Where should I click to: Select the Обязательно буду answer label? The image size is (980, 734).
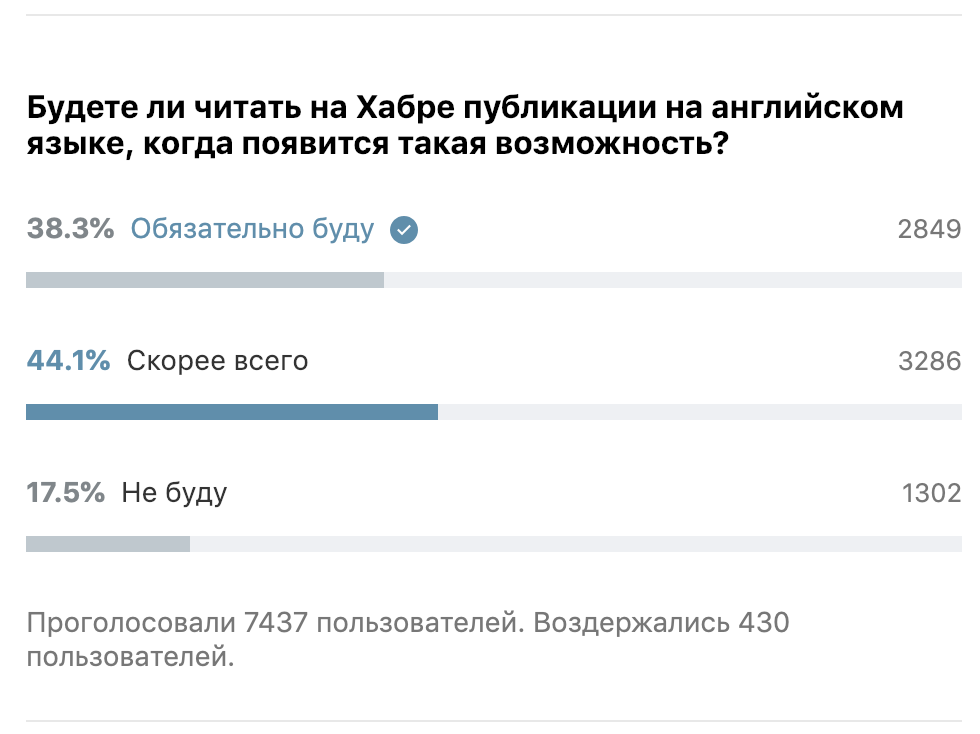(x=252, y=229)
